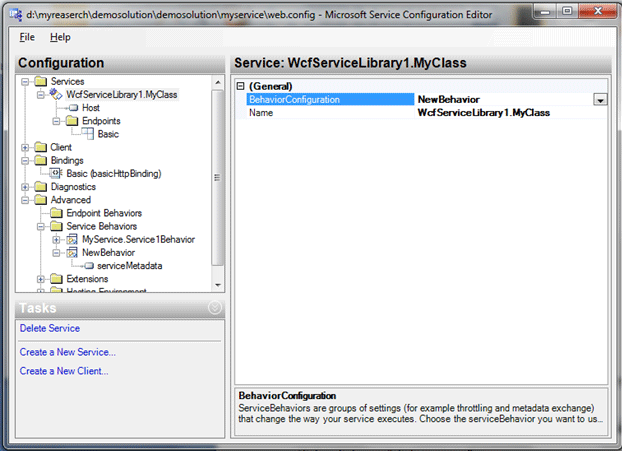Screen dimensions: 622x451
Task: Select the Endpoint Behaviors tree item
Action: [104, 213]
